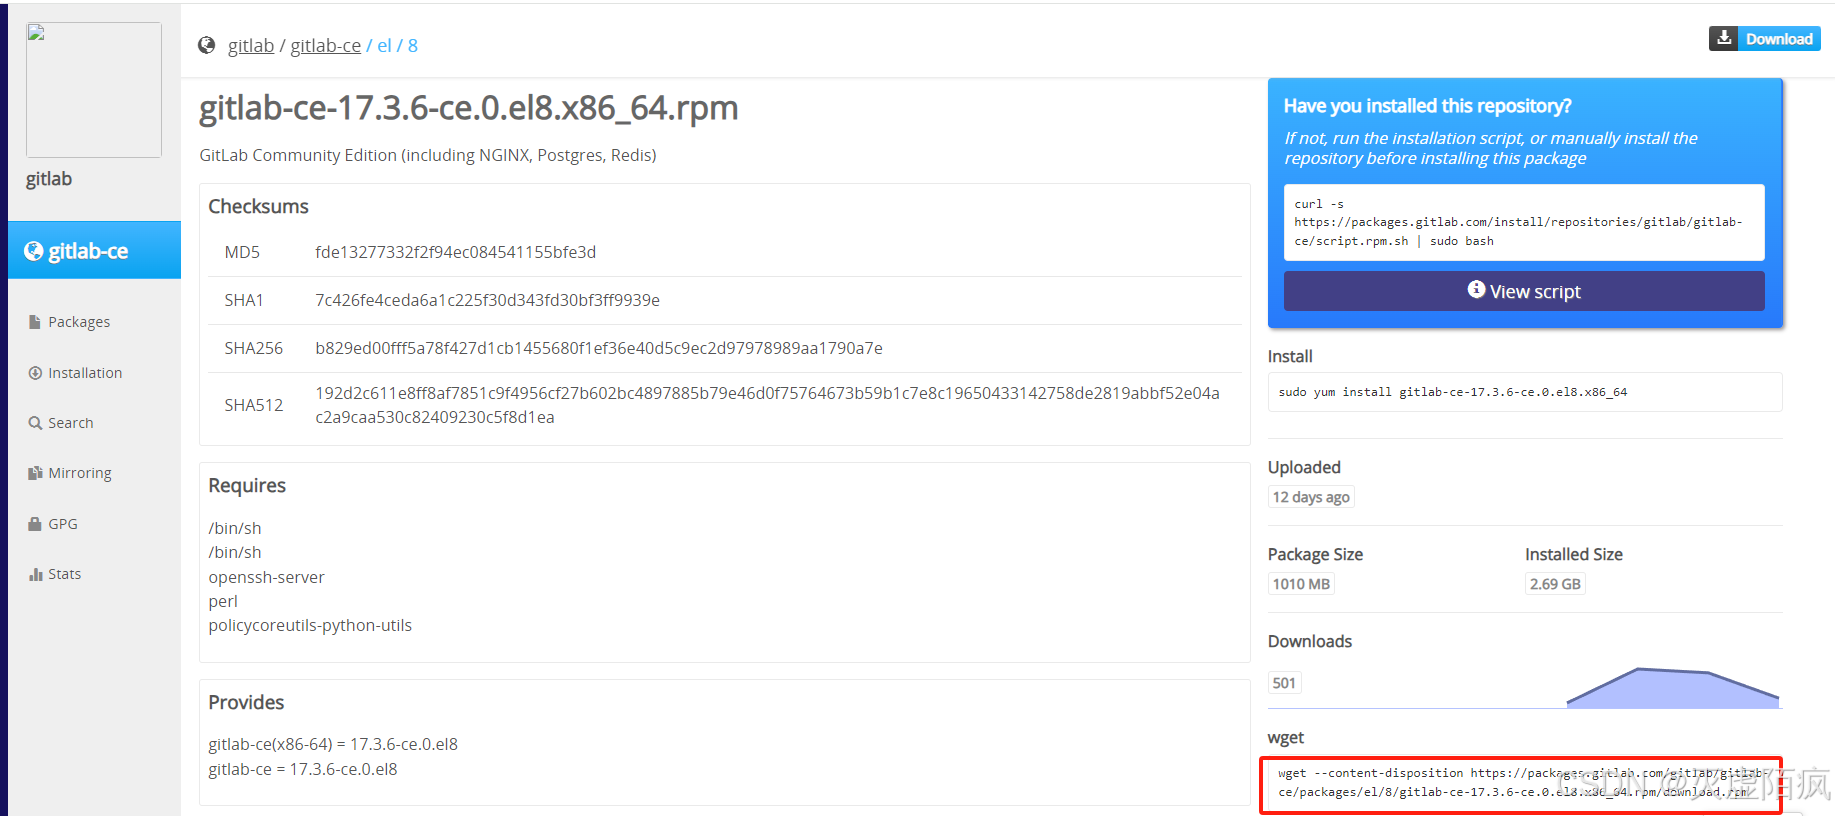The width and height of the screenshot is (1835, 816).
Task: Click the "1010 MB" package size
Action: click(1301, 584)
